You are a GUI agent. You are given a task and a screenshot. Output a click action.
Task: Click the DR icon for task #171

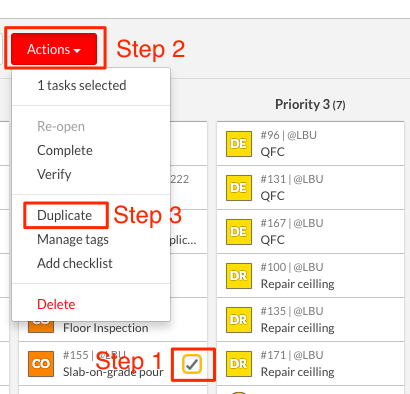(x=239, y=364)
